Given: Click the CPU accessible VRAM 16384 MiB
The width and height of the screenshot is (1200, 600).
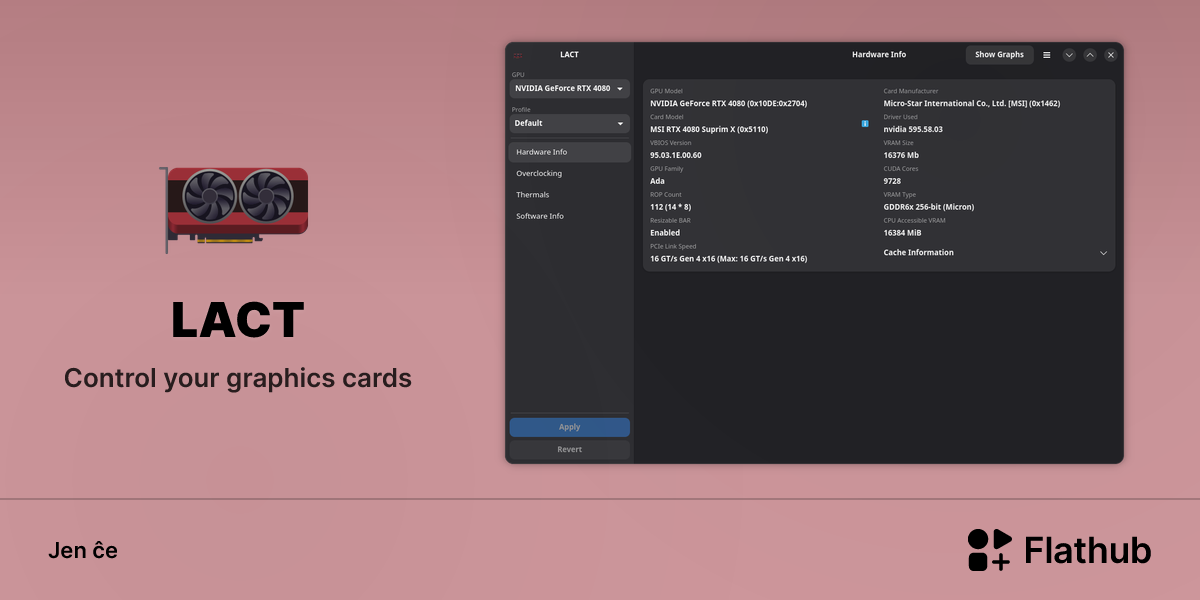Looking at the screenshot, I should pos(903,233).
